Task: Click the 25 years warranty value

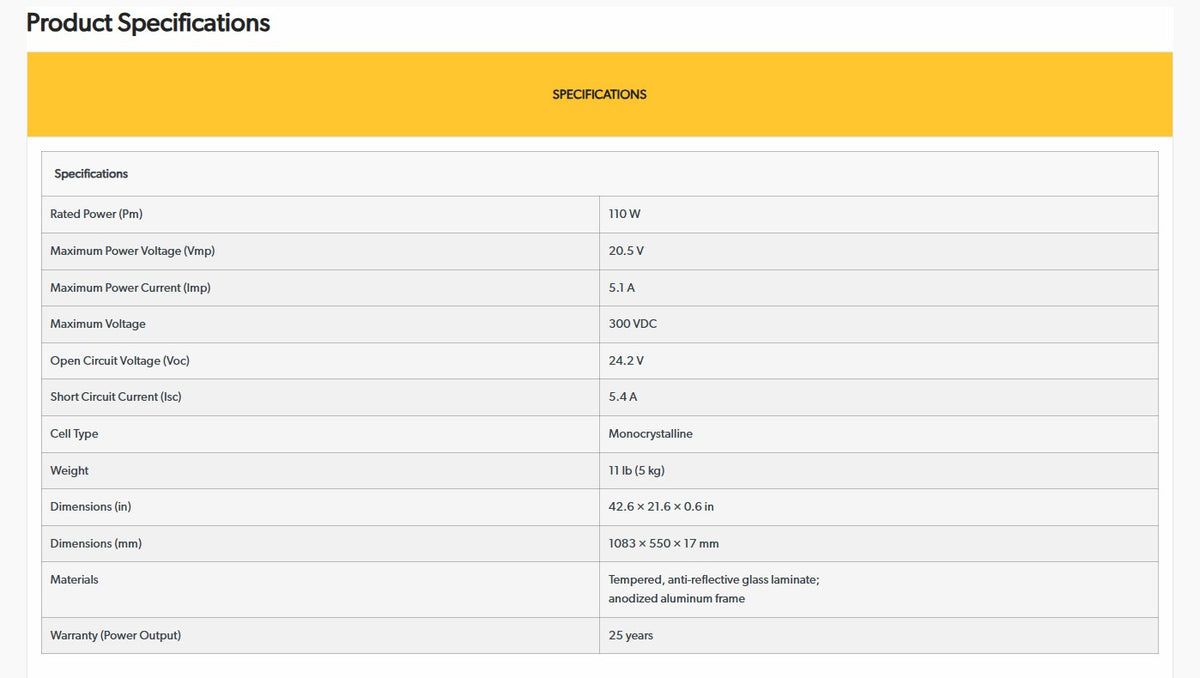Action: [x=631, y=636]
